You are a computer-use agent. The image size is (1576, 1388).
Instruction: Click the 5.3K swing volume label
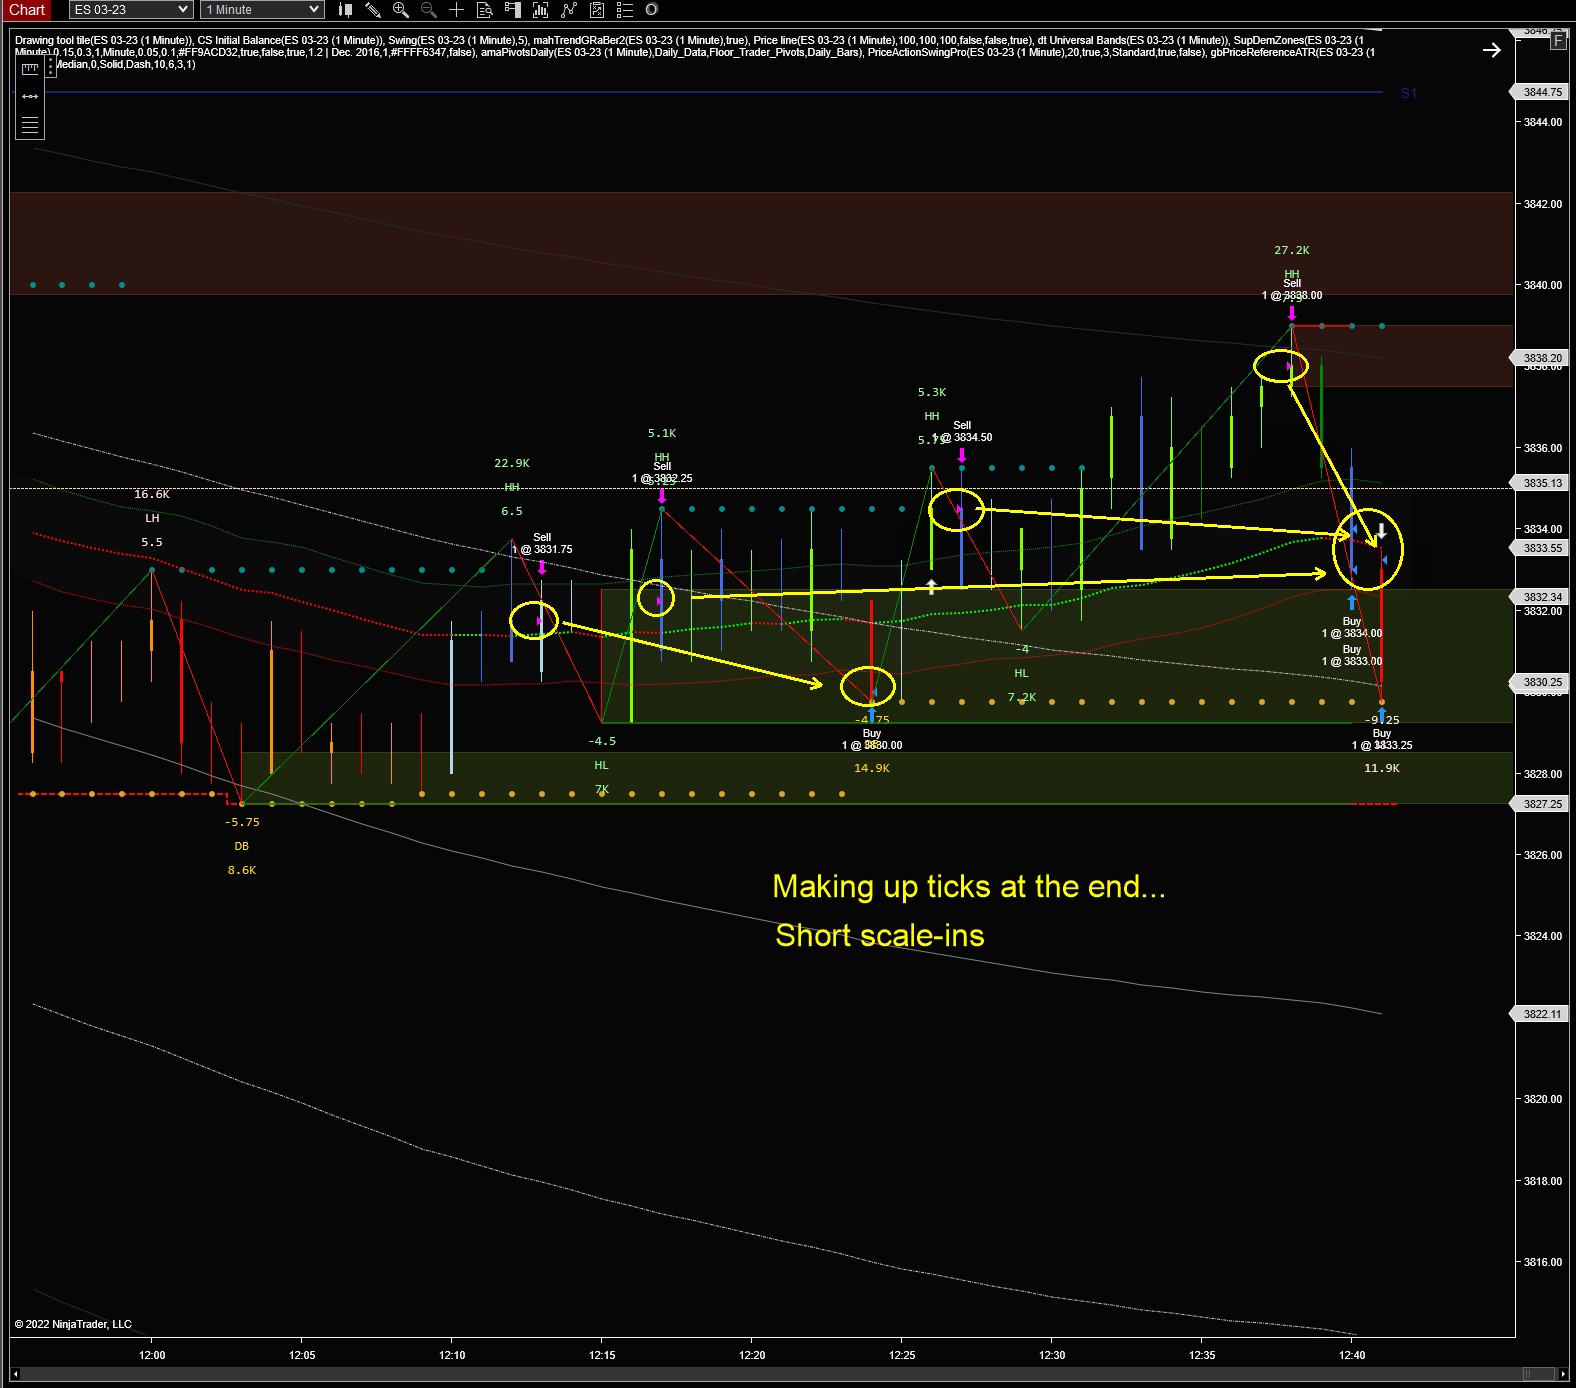[x=932, y=392]
